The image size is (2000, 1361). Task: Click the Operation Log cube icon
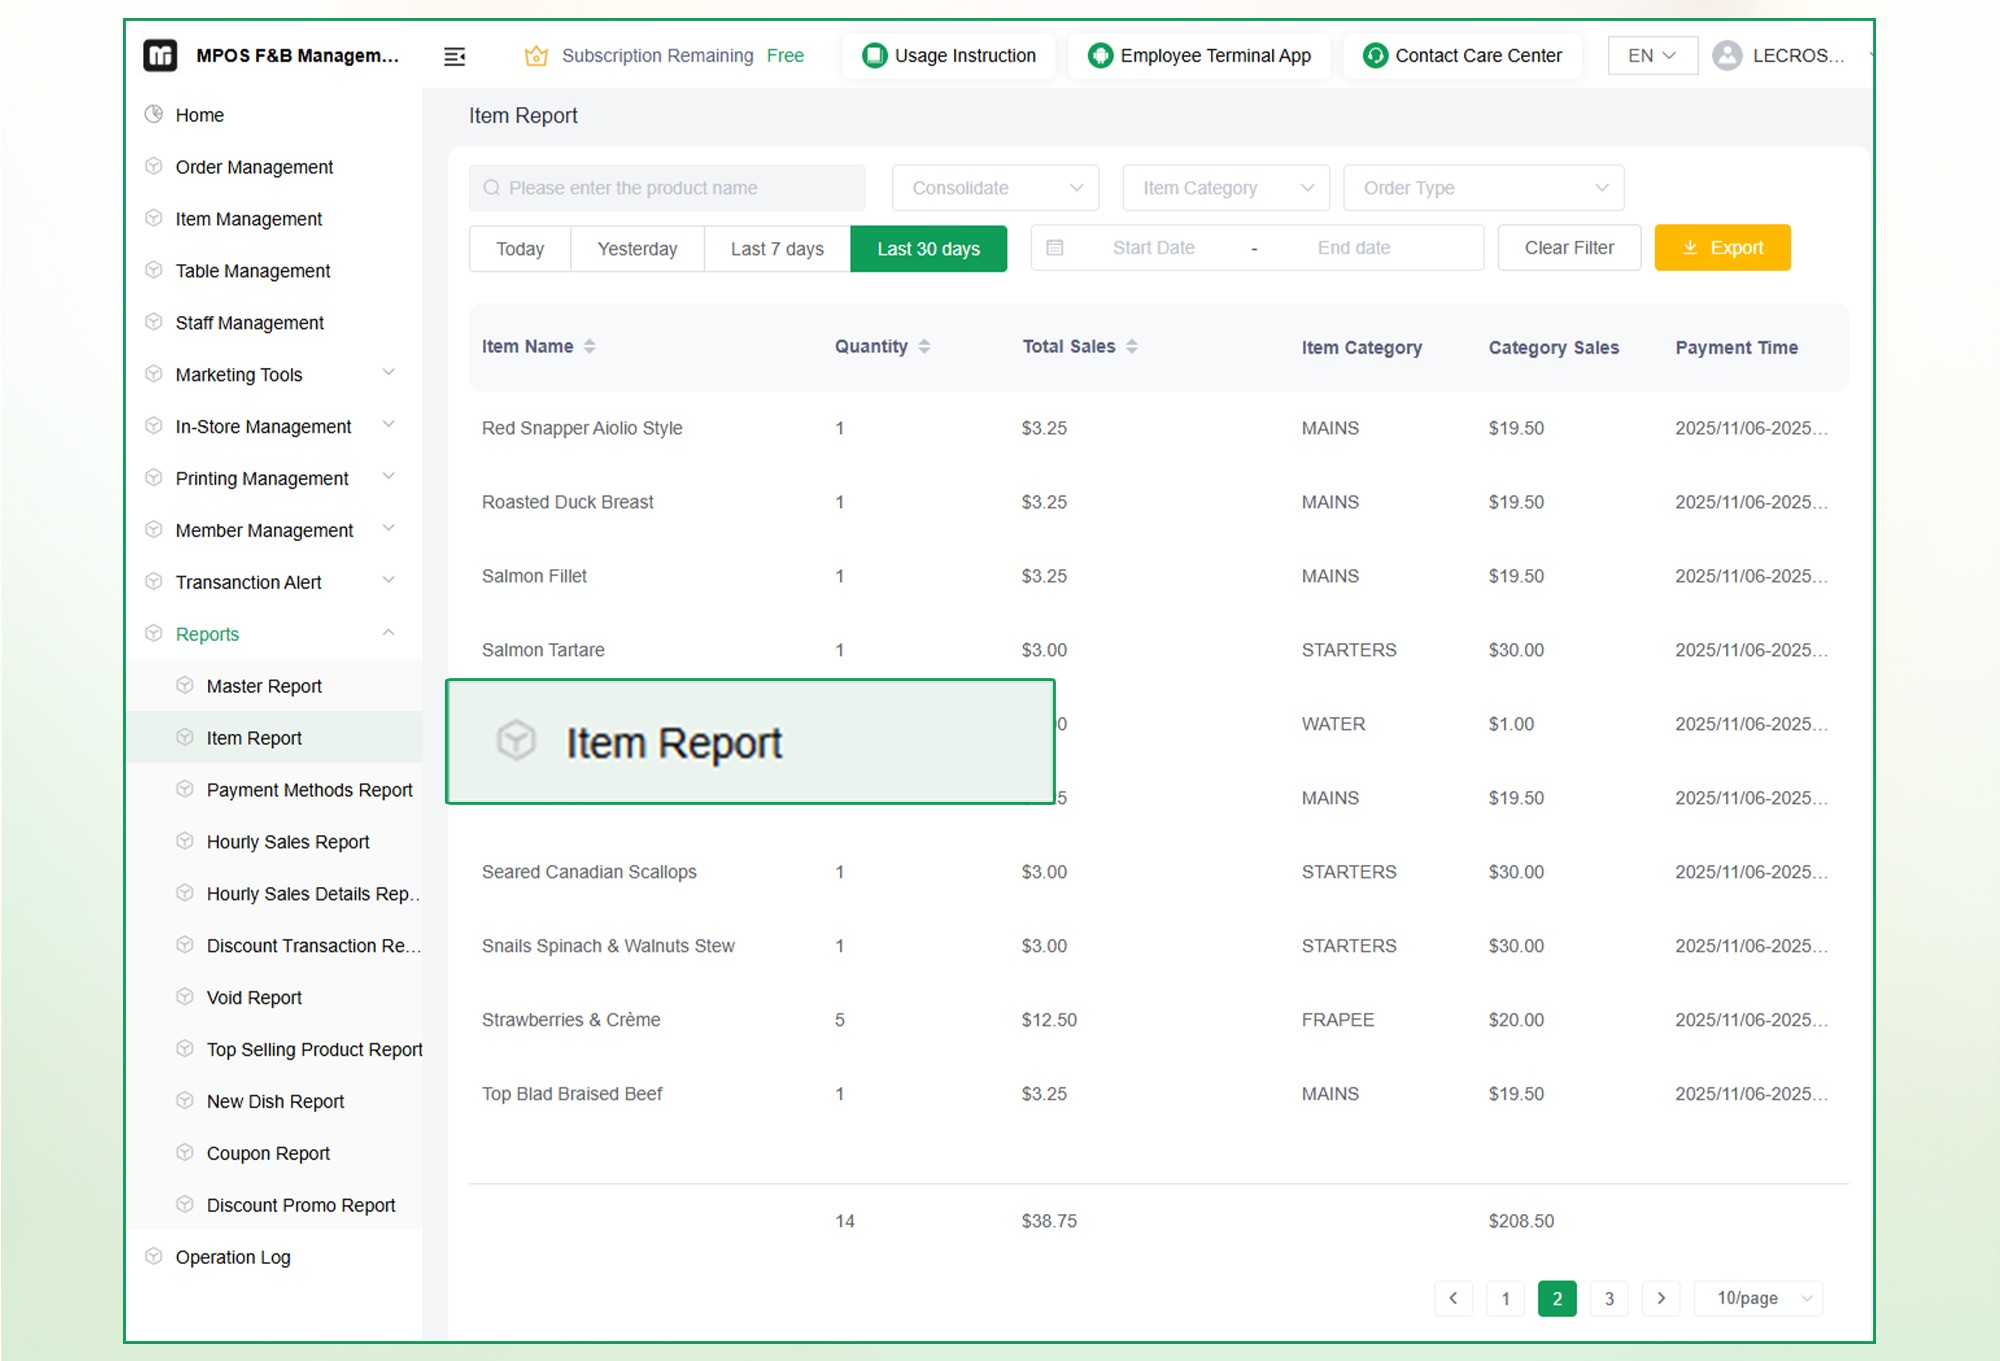(153, 1256)
